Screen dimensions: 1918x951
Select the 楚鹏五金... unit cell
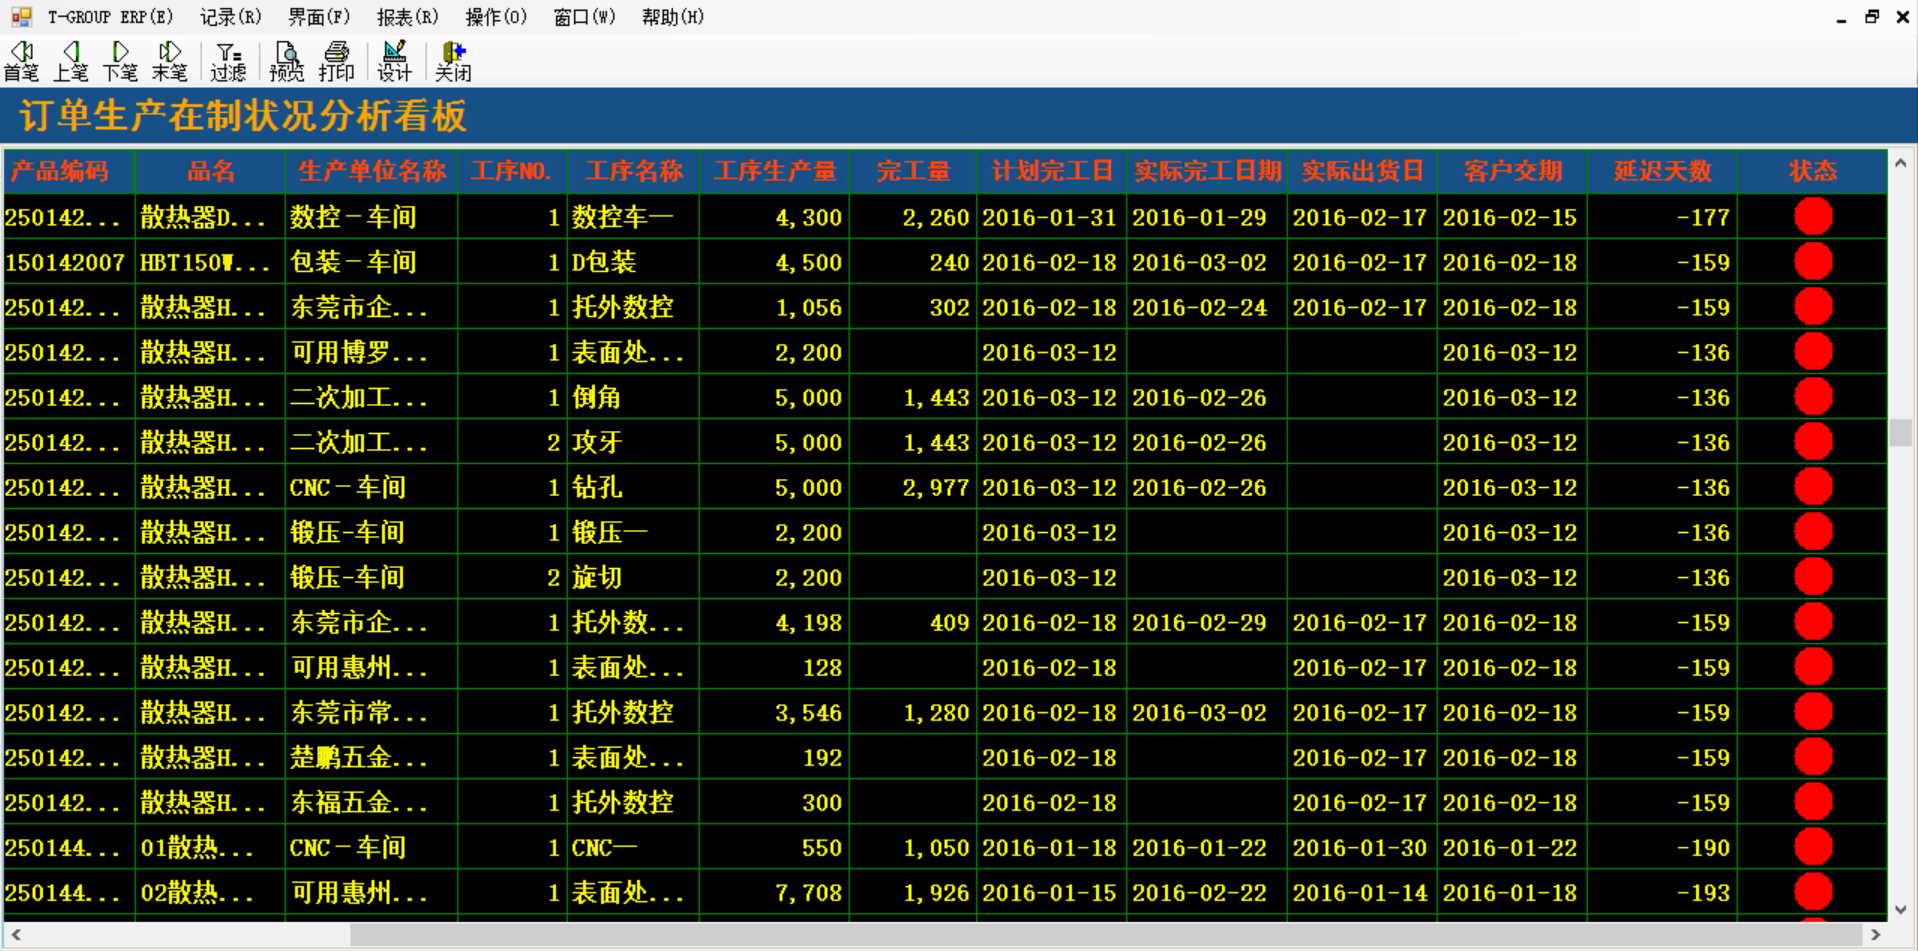tap(372, 757)
